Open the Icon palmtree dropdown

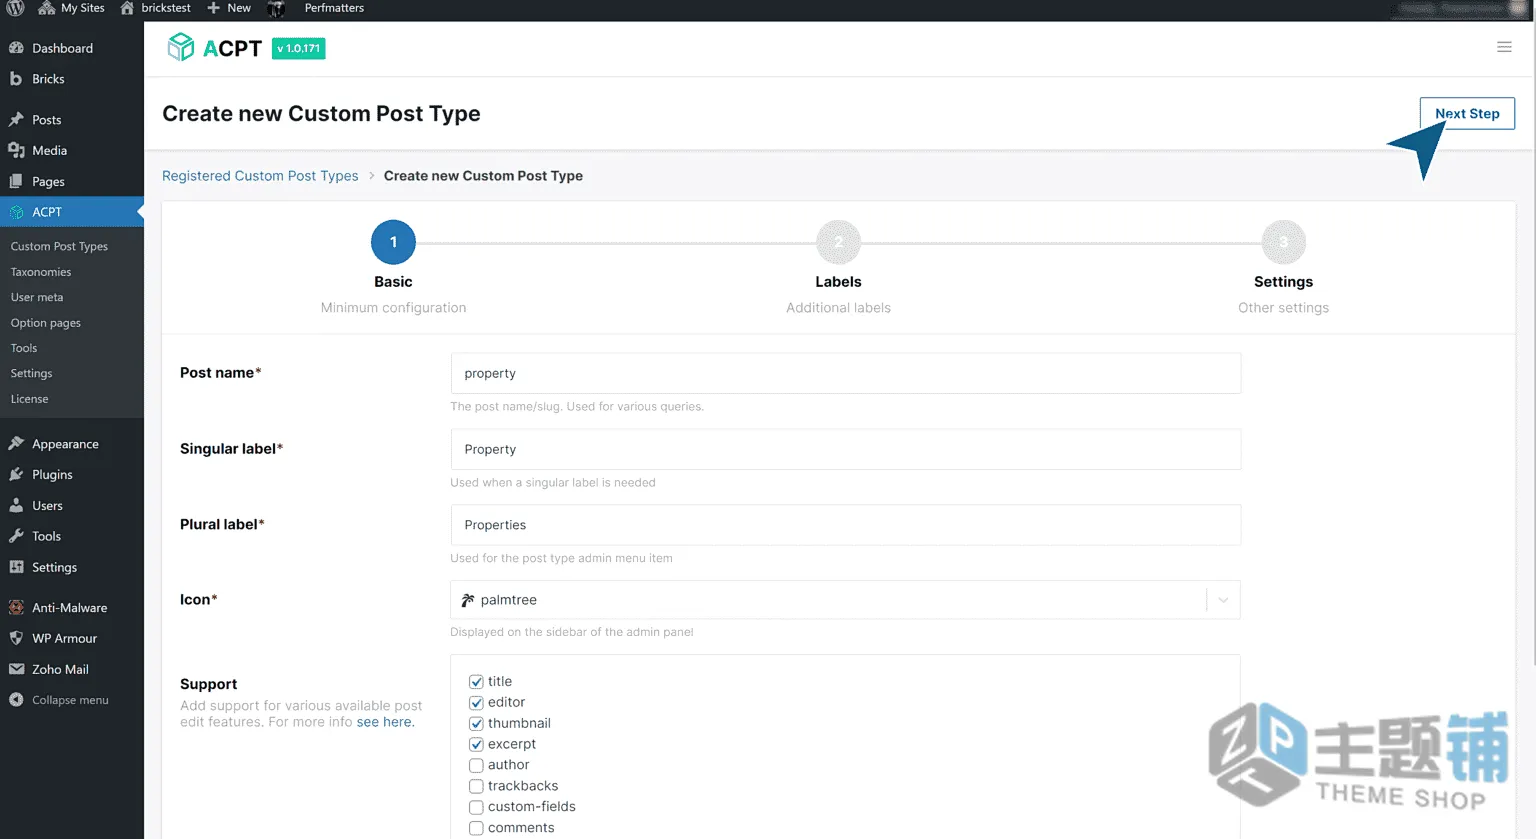845,600
